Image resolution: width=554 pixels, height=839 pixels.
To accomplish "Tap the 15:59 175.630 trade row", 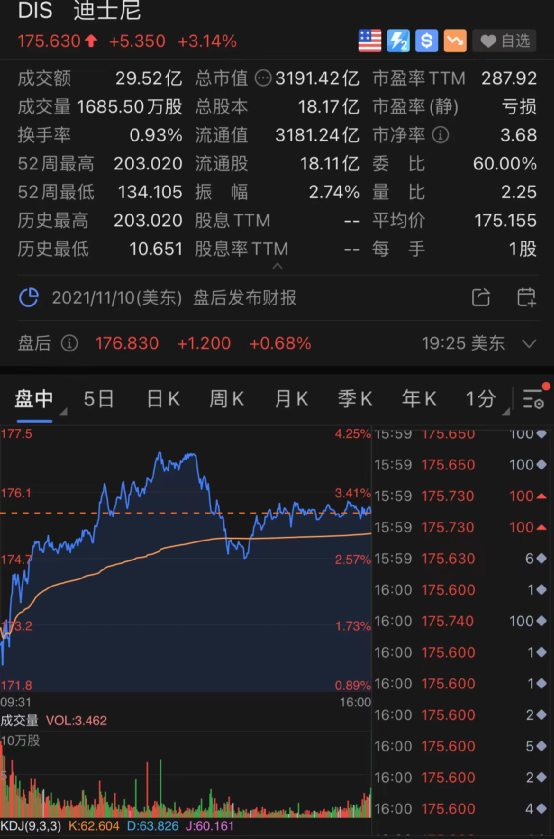I will [460, 559].
